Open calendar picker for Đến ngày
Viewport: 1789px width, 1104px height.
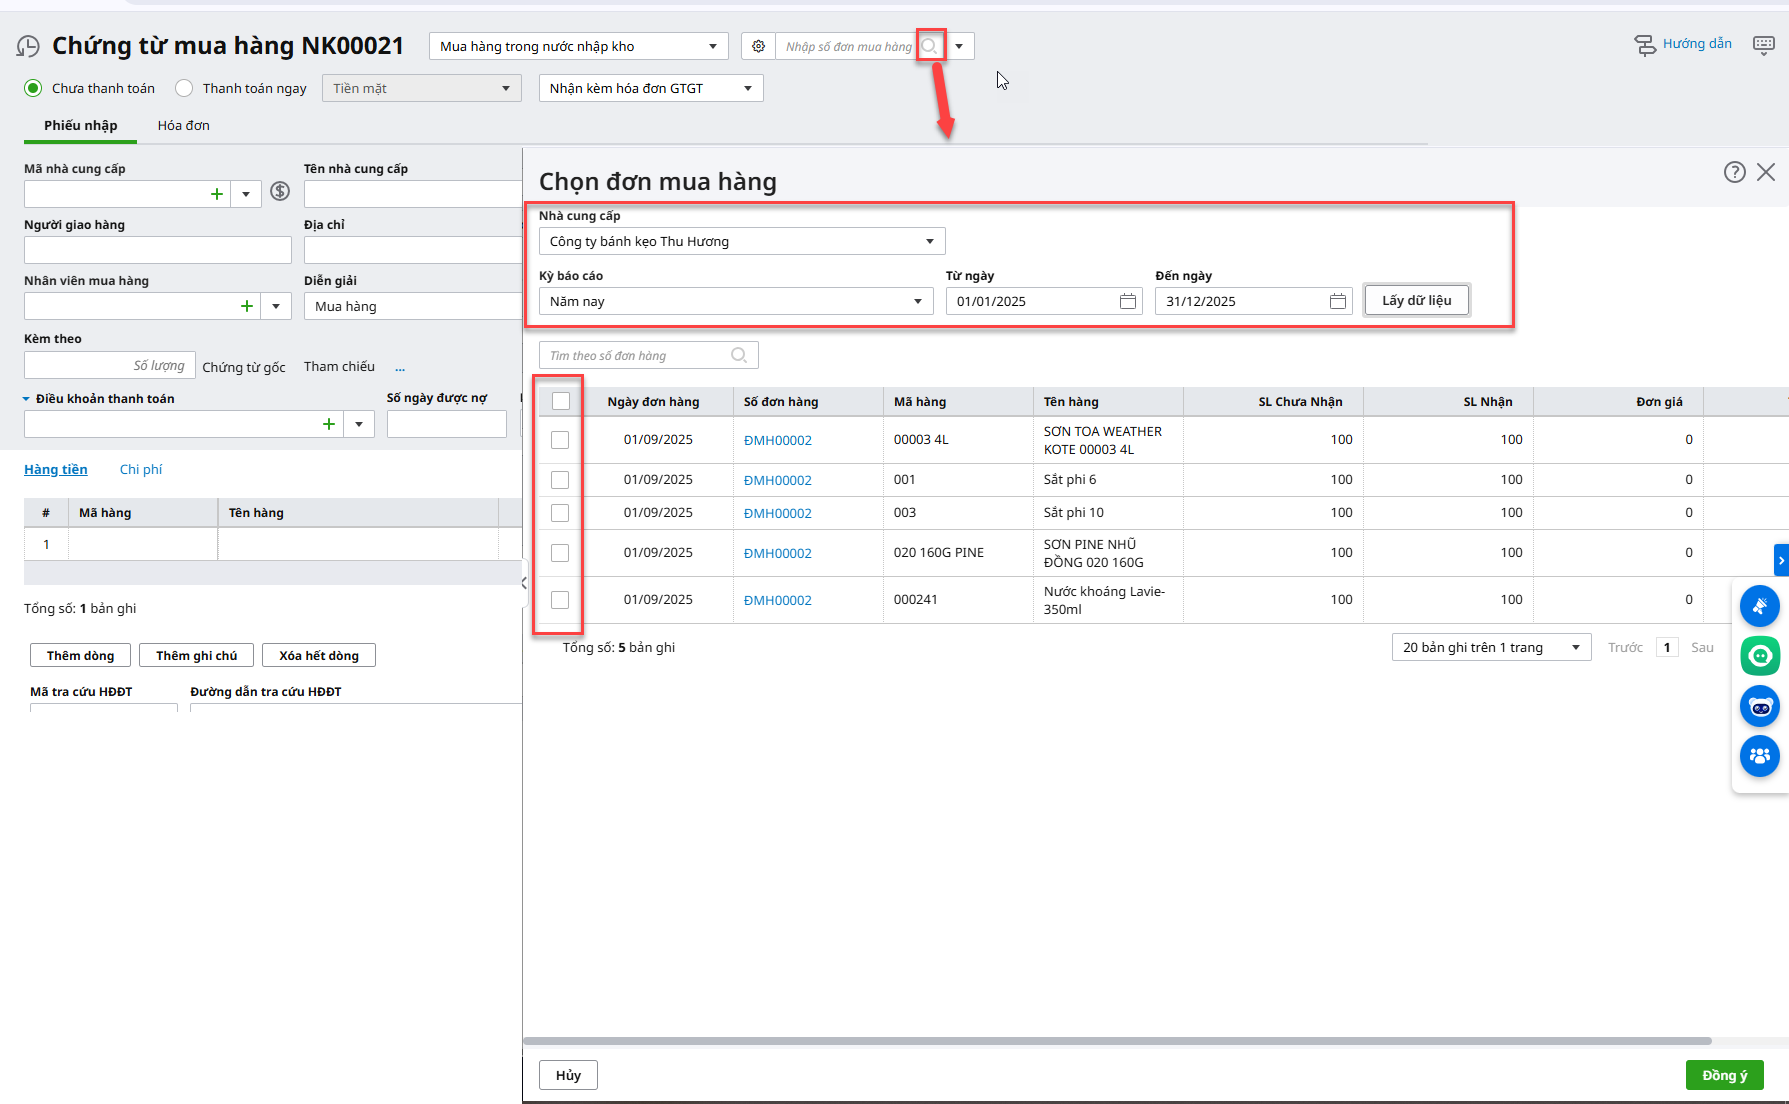pyautogui.click(x=1337, y=301)
